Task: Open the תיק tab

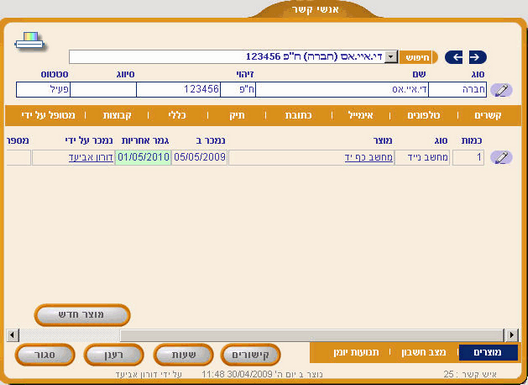Action: [237, 116]
